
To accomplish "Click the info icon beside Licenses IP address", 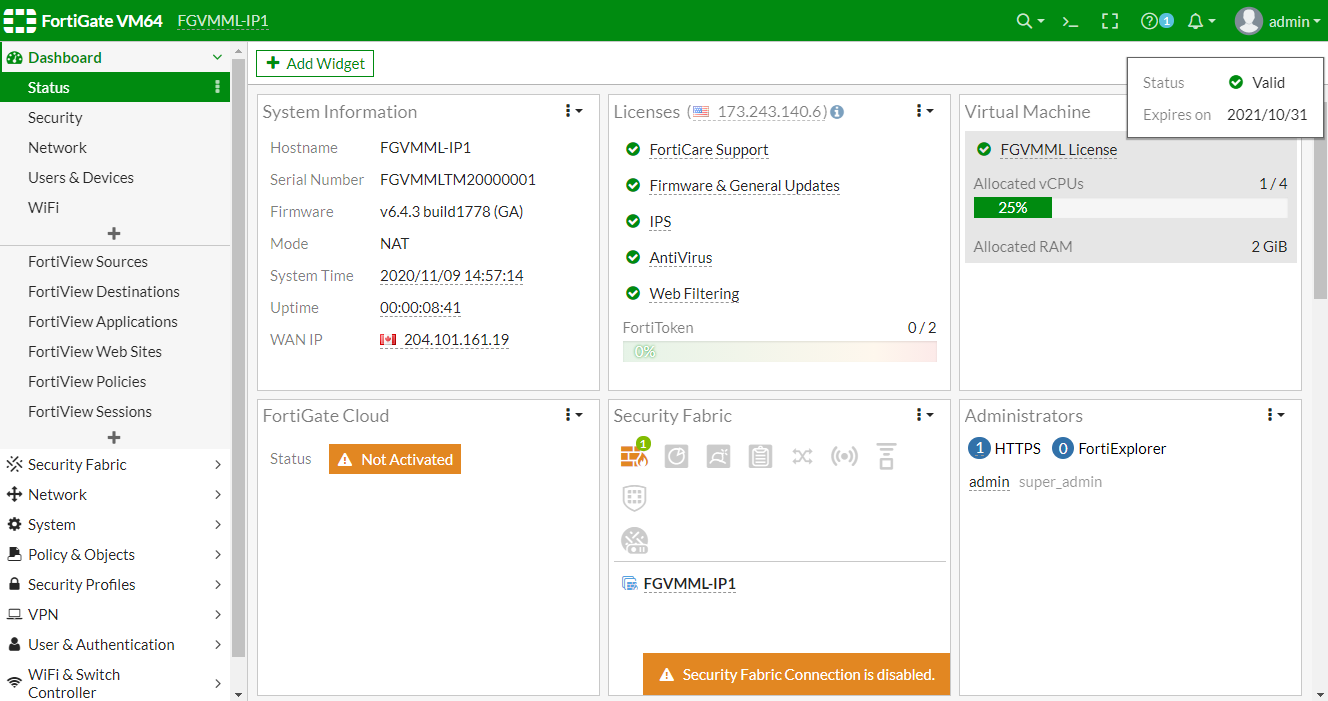I will [x=837, y=112].
